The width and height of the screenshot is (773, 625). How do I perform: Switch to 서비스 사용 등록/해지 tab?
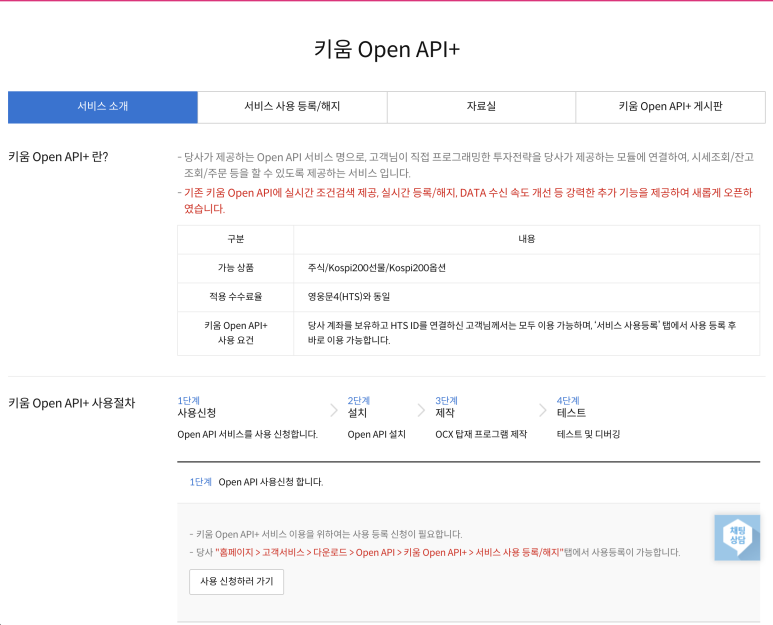(292, 106)
